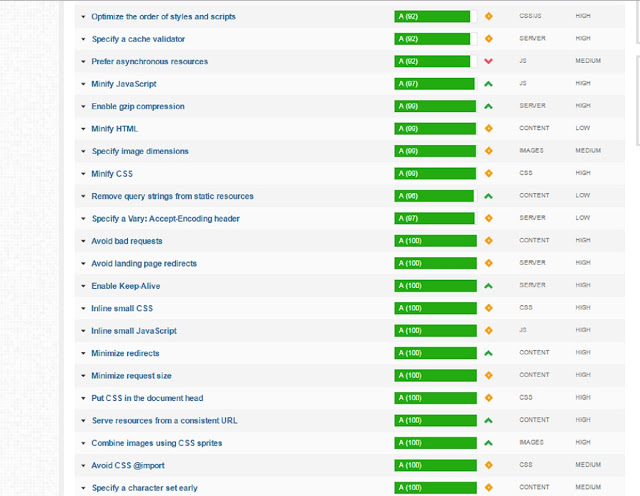Open the Inline small JavaScript link
640x496 pixels.
pyautogui.click(x=134, y=331)
